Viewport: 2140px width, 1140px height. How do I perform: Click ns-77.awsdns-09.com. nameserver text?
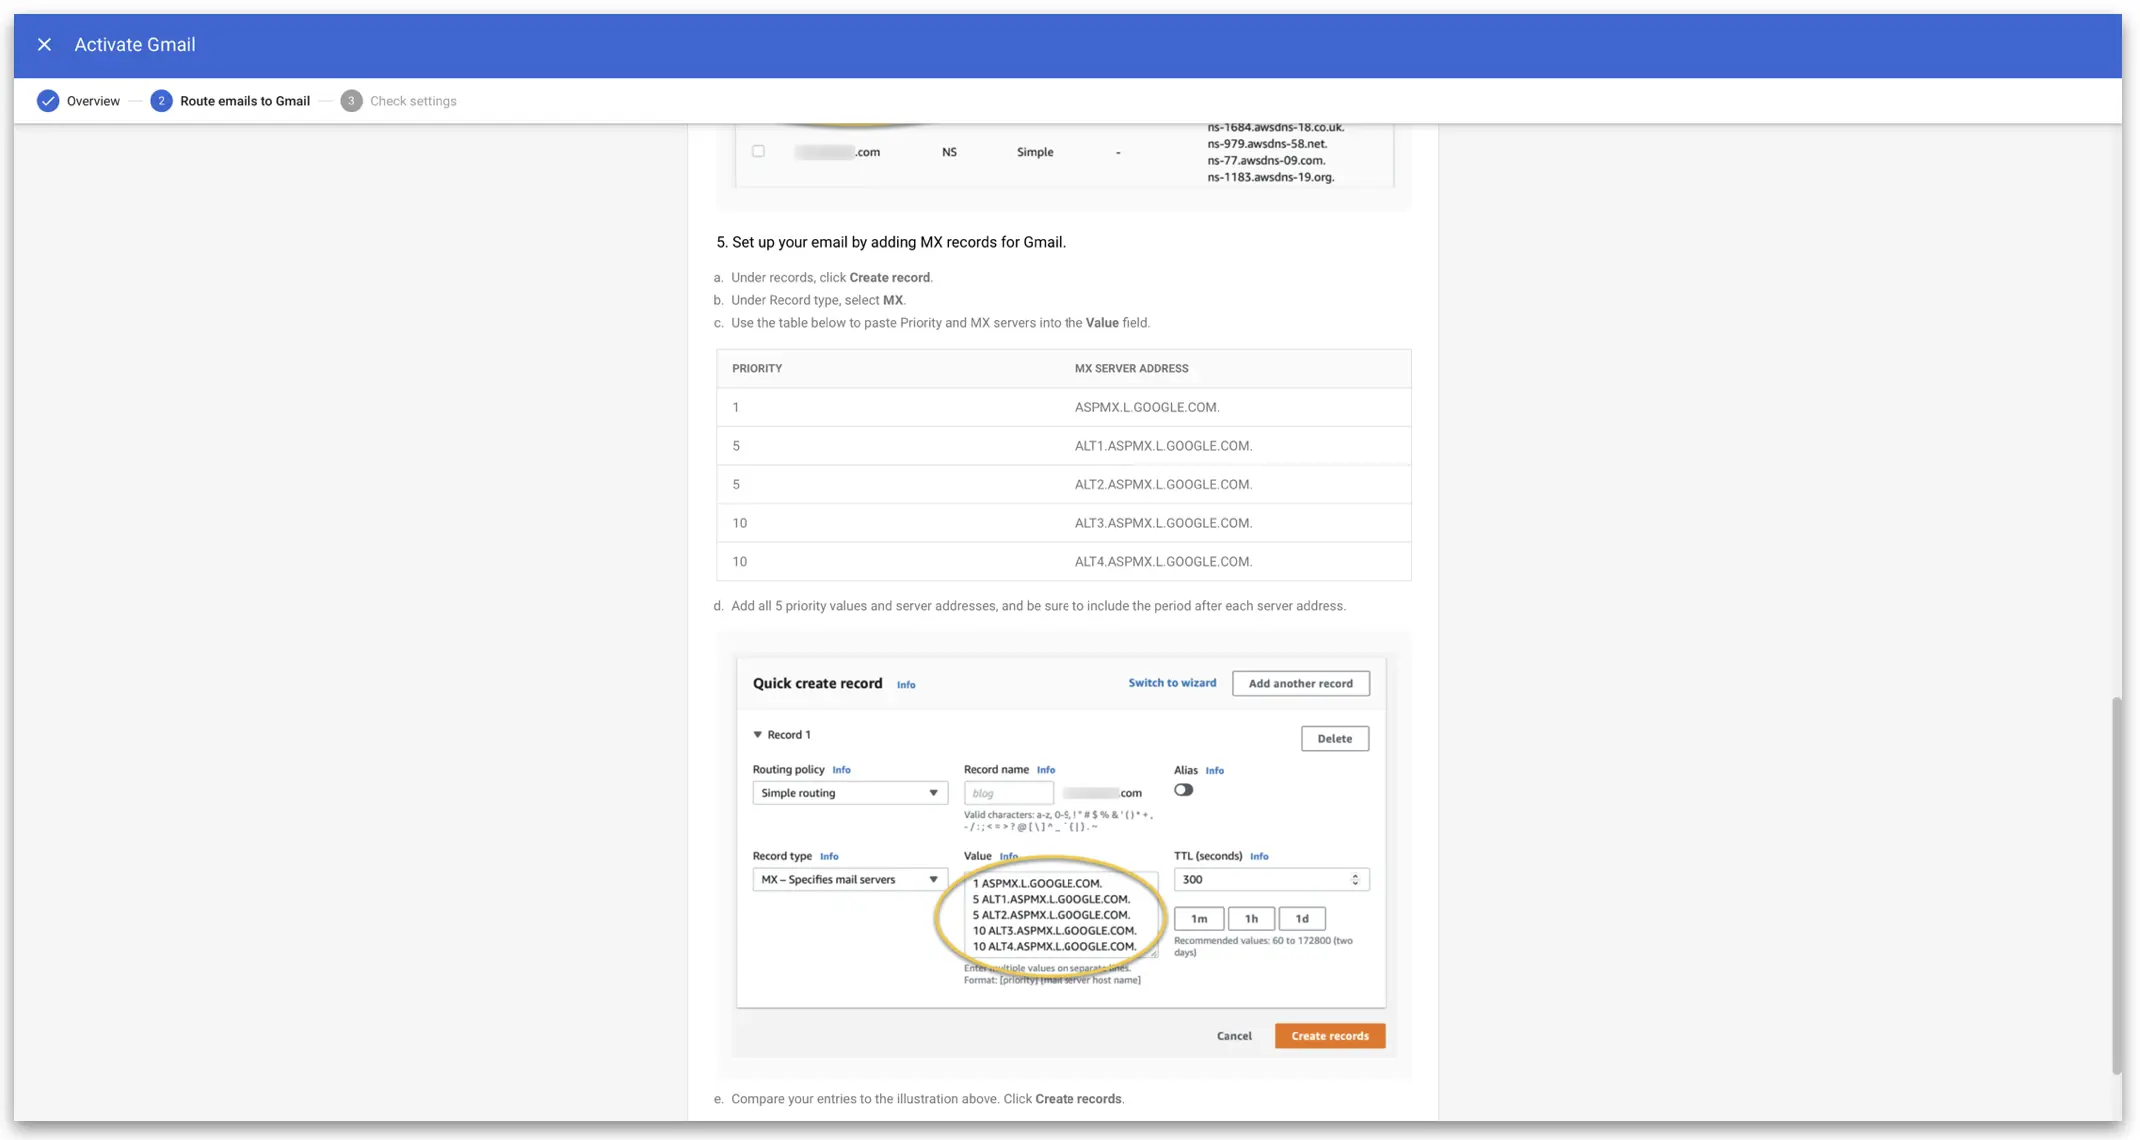tap(1266, 161)
